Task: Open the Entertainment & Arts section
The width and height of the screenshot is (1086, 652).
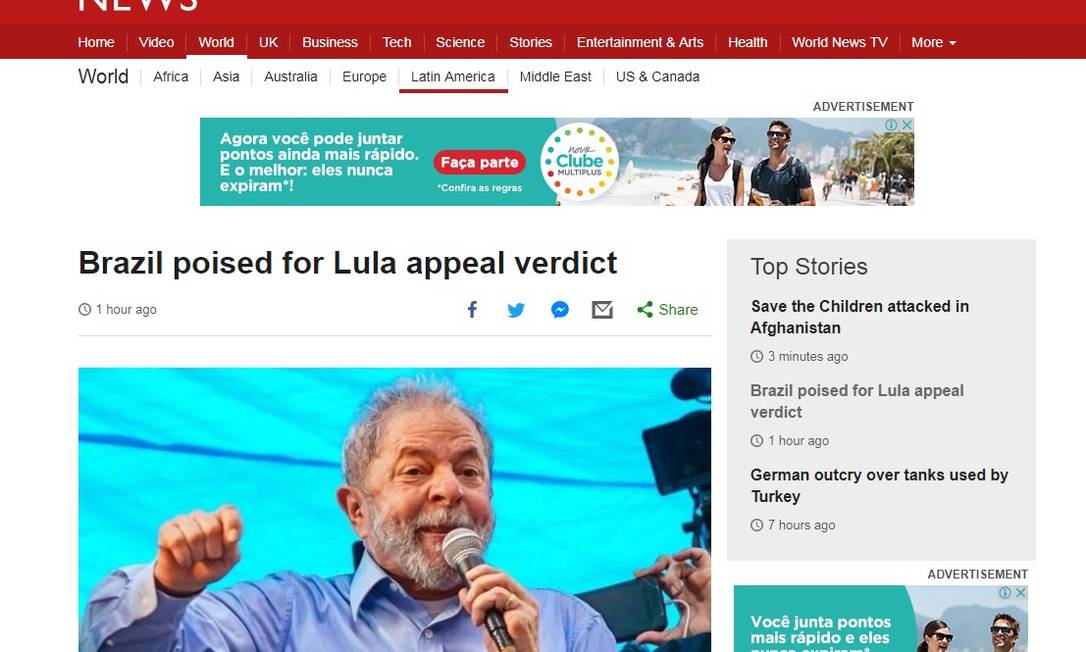Action: pos(640,42)
